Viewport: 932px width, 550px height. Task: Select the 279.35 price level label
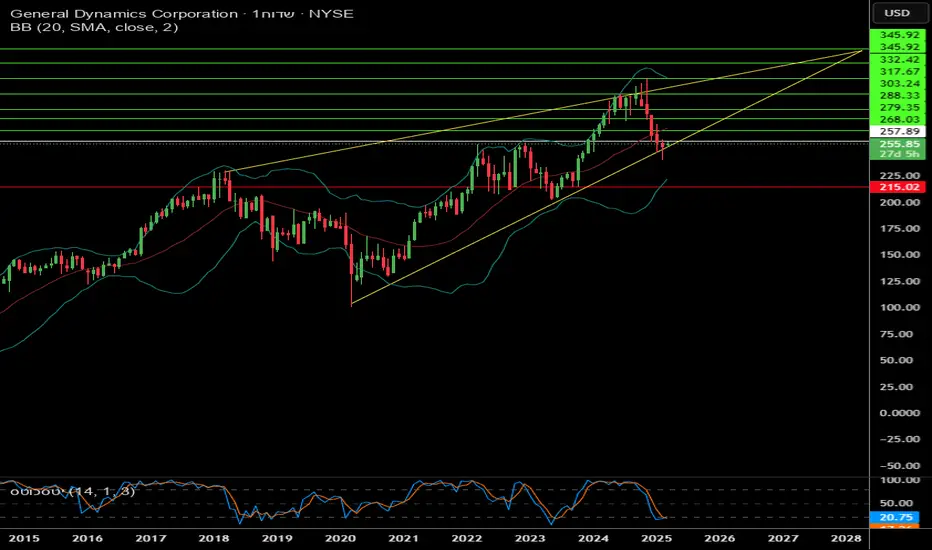coord(899,107)
